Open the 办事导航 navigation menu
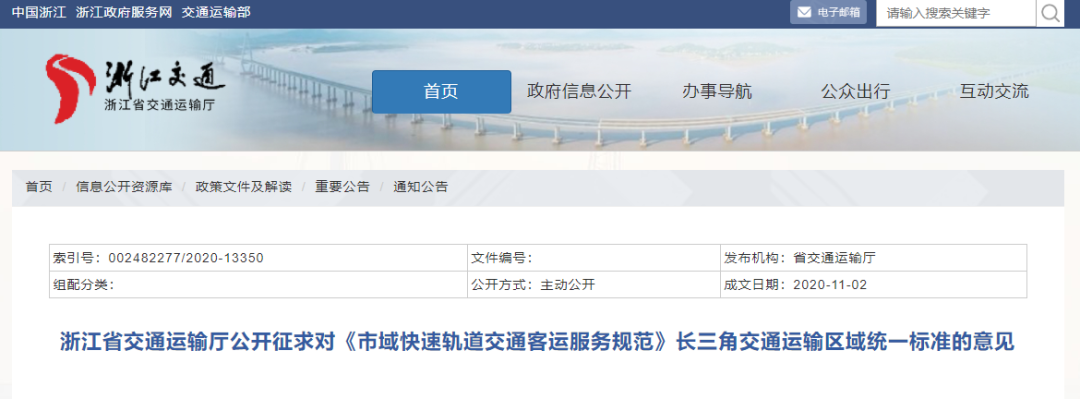The image size is (1080, 399). pyautogui.click(x=717, y=92)
